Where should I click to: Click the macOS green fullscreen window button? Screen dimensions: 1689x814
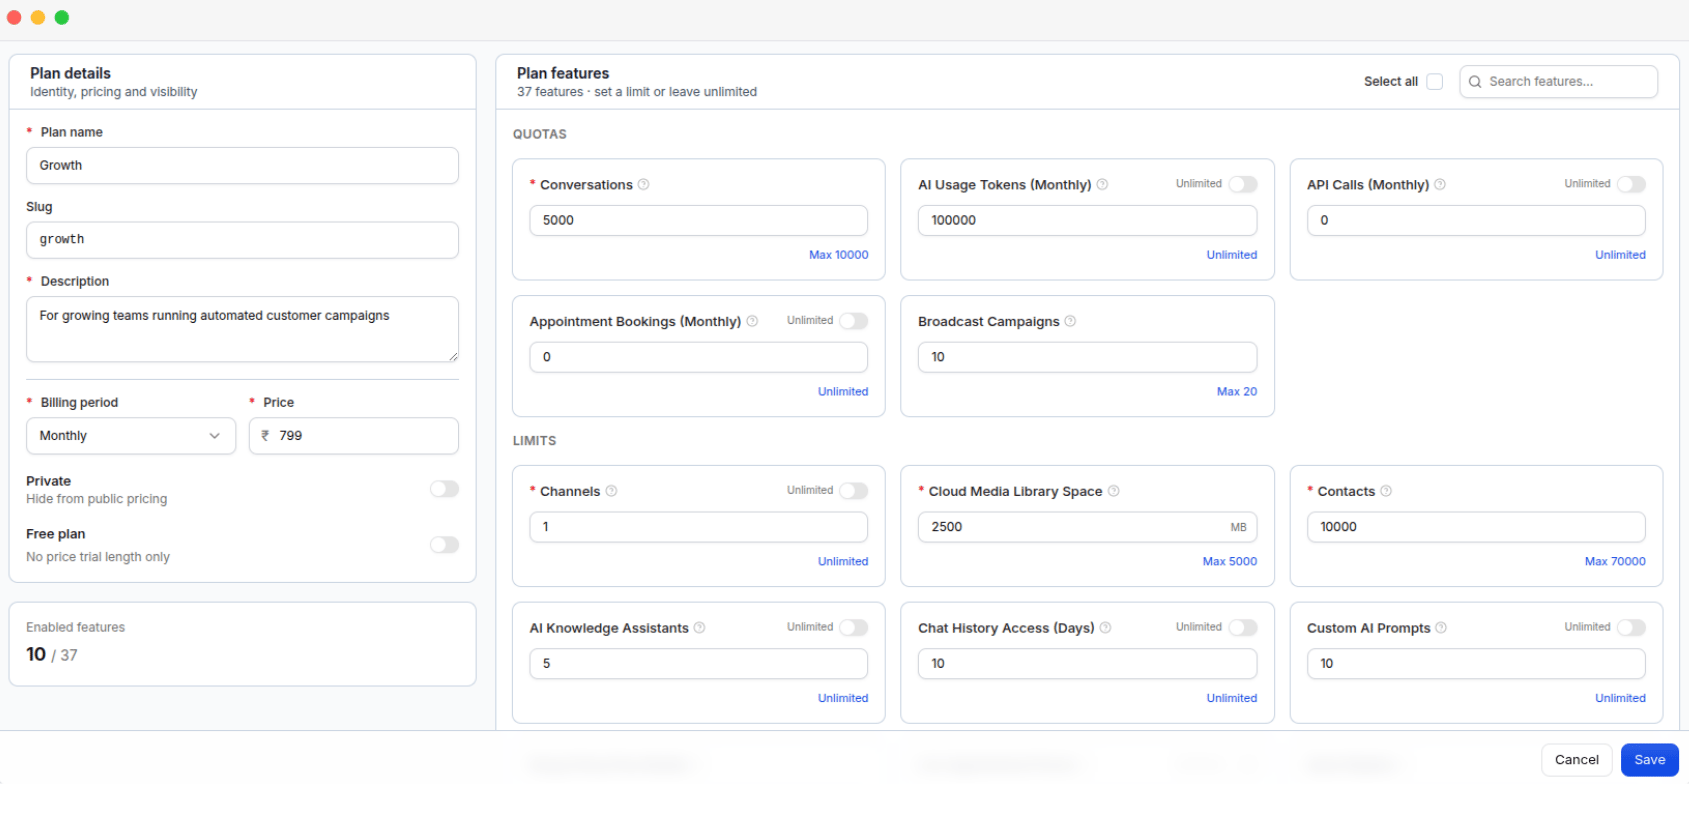click(x=62, y=17)
